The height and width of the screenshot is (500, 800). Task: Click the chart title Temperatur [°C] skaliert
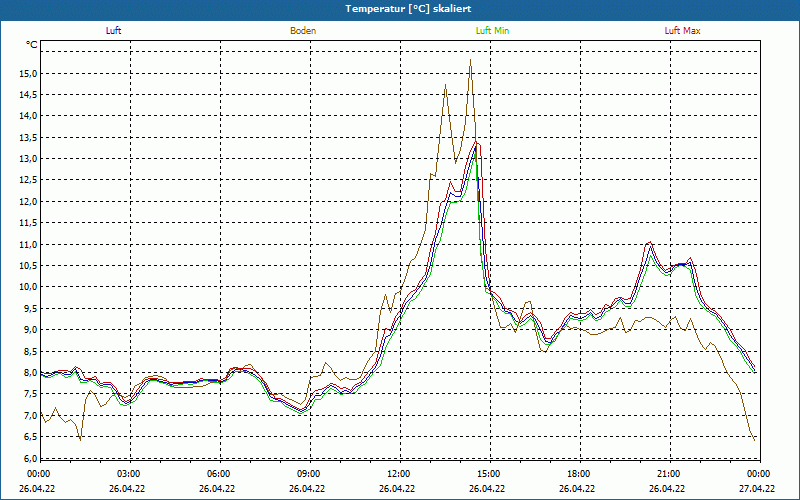(x=408, y=9)
